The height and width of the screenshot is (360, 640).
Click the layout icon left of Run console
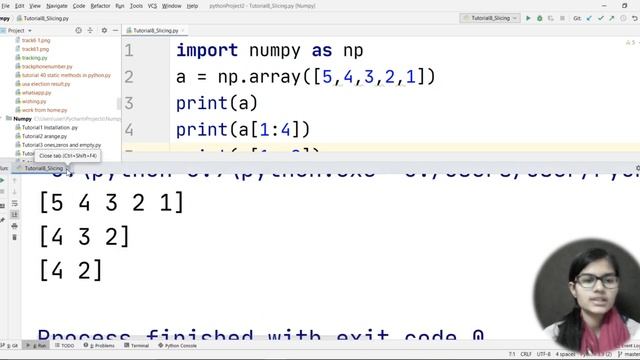[2, 206]
